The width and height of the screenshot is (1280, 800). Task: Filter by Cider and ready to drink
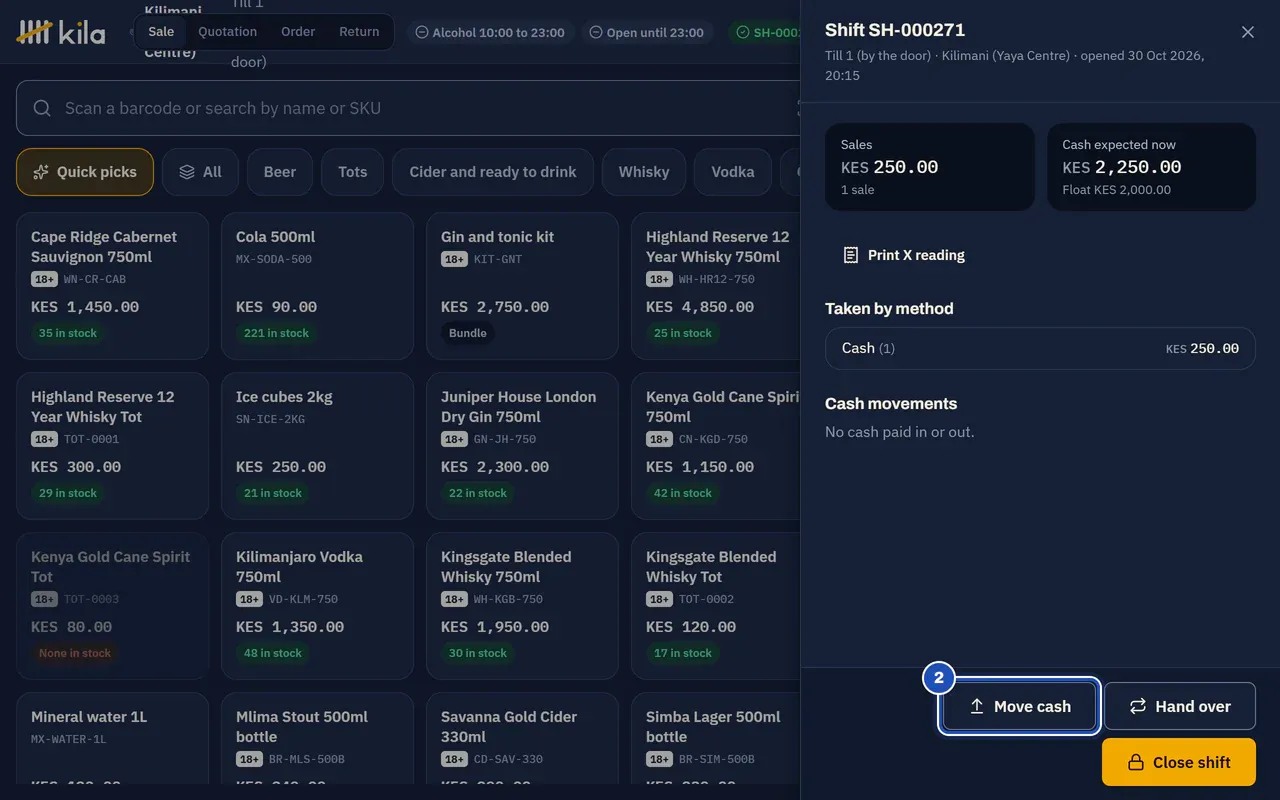[493, 172]
